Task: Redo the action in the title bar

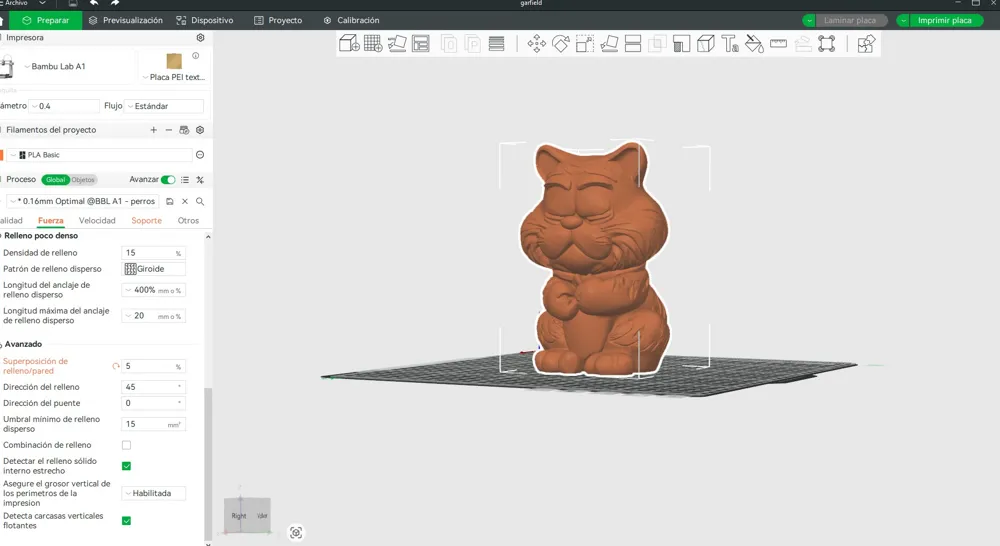Action: point(115,3)
